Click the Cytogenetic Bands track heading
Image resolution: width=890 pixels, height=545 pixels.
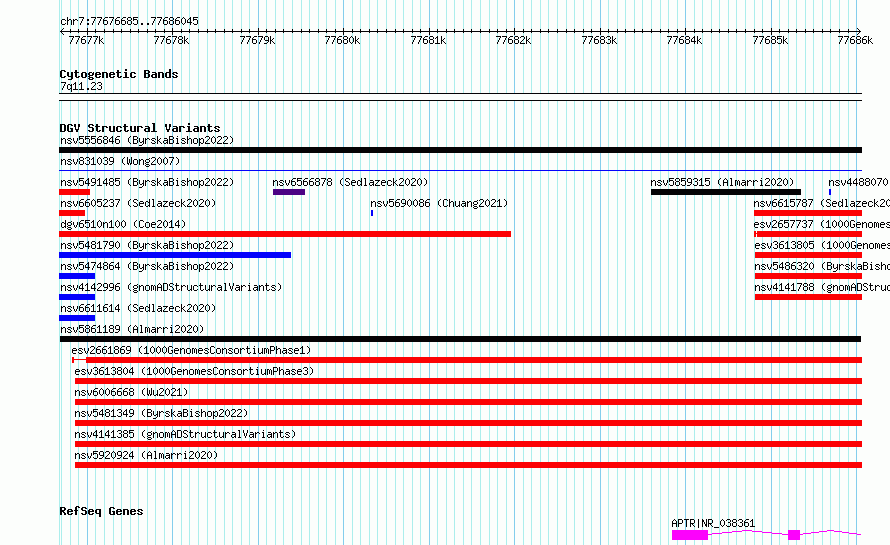click(x=119, y=74)
